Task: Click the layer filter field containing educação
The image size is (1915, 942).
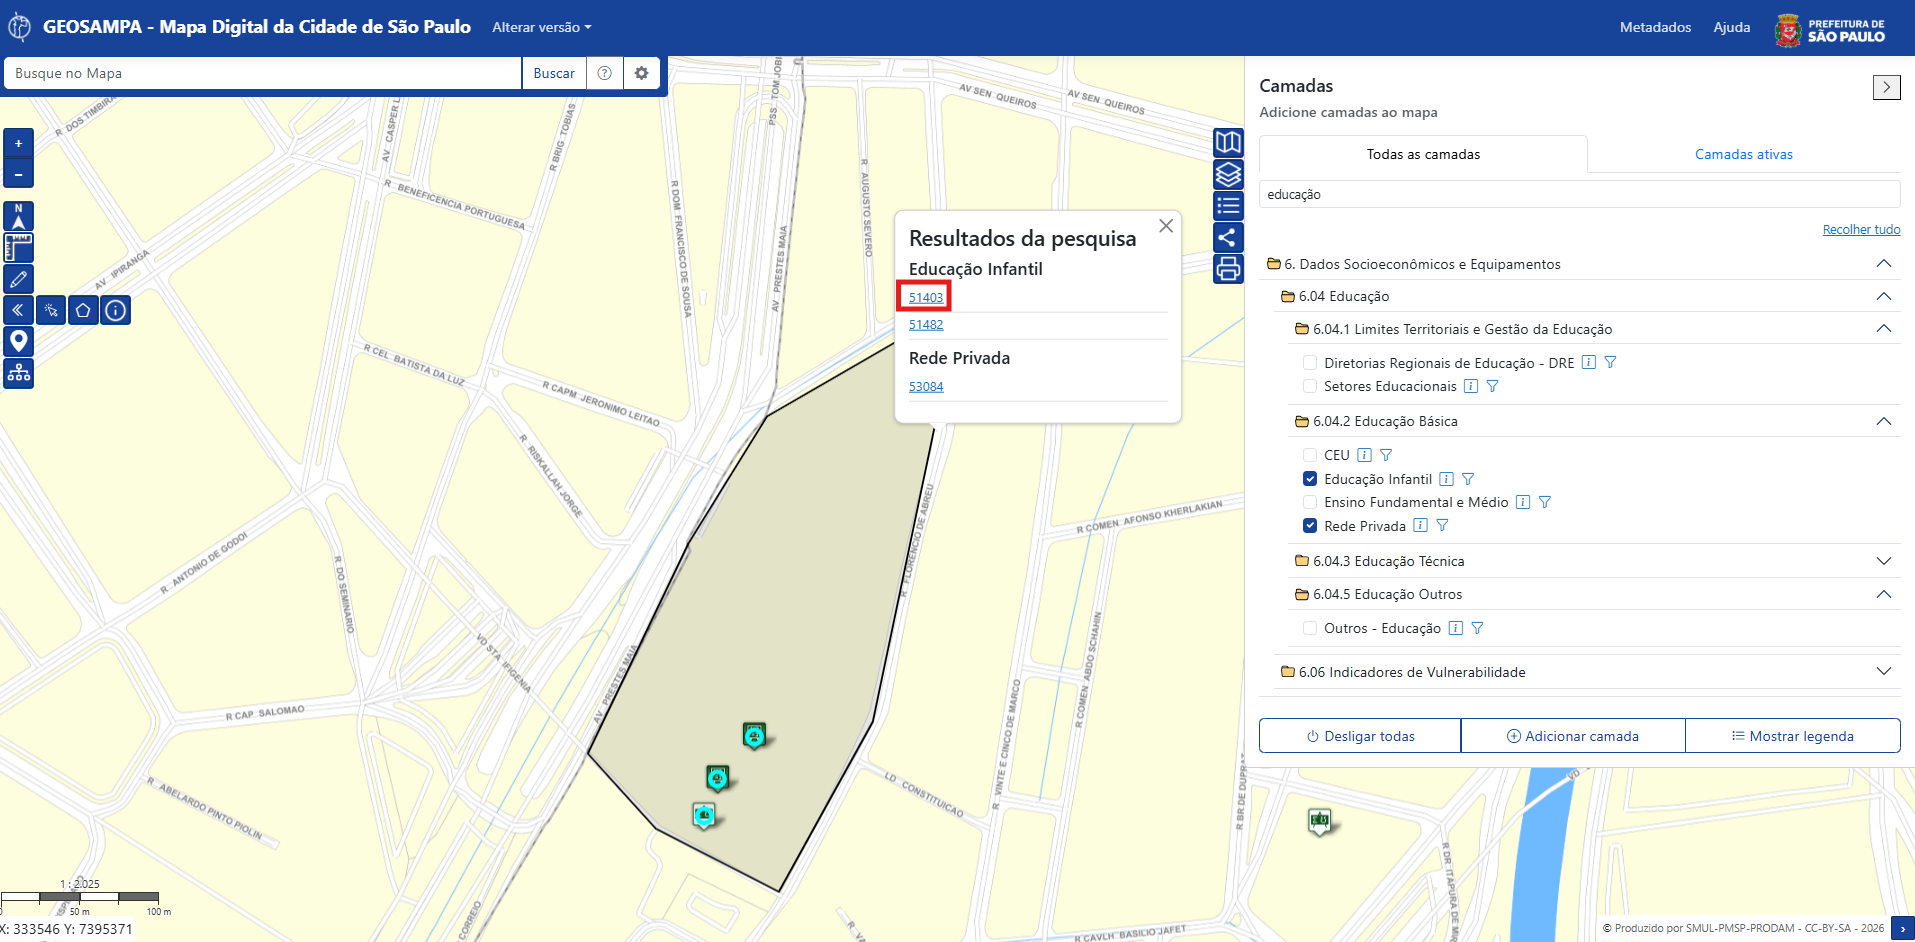Action: point(1580,194)
